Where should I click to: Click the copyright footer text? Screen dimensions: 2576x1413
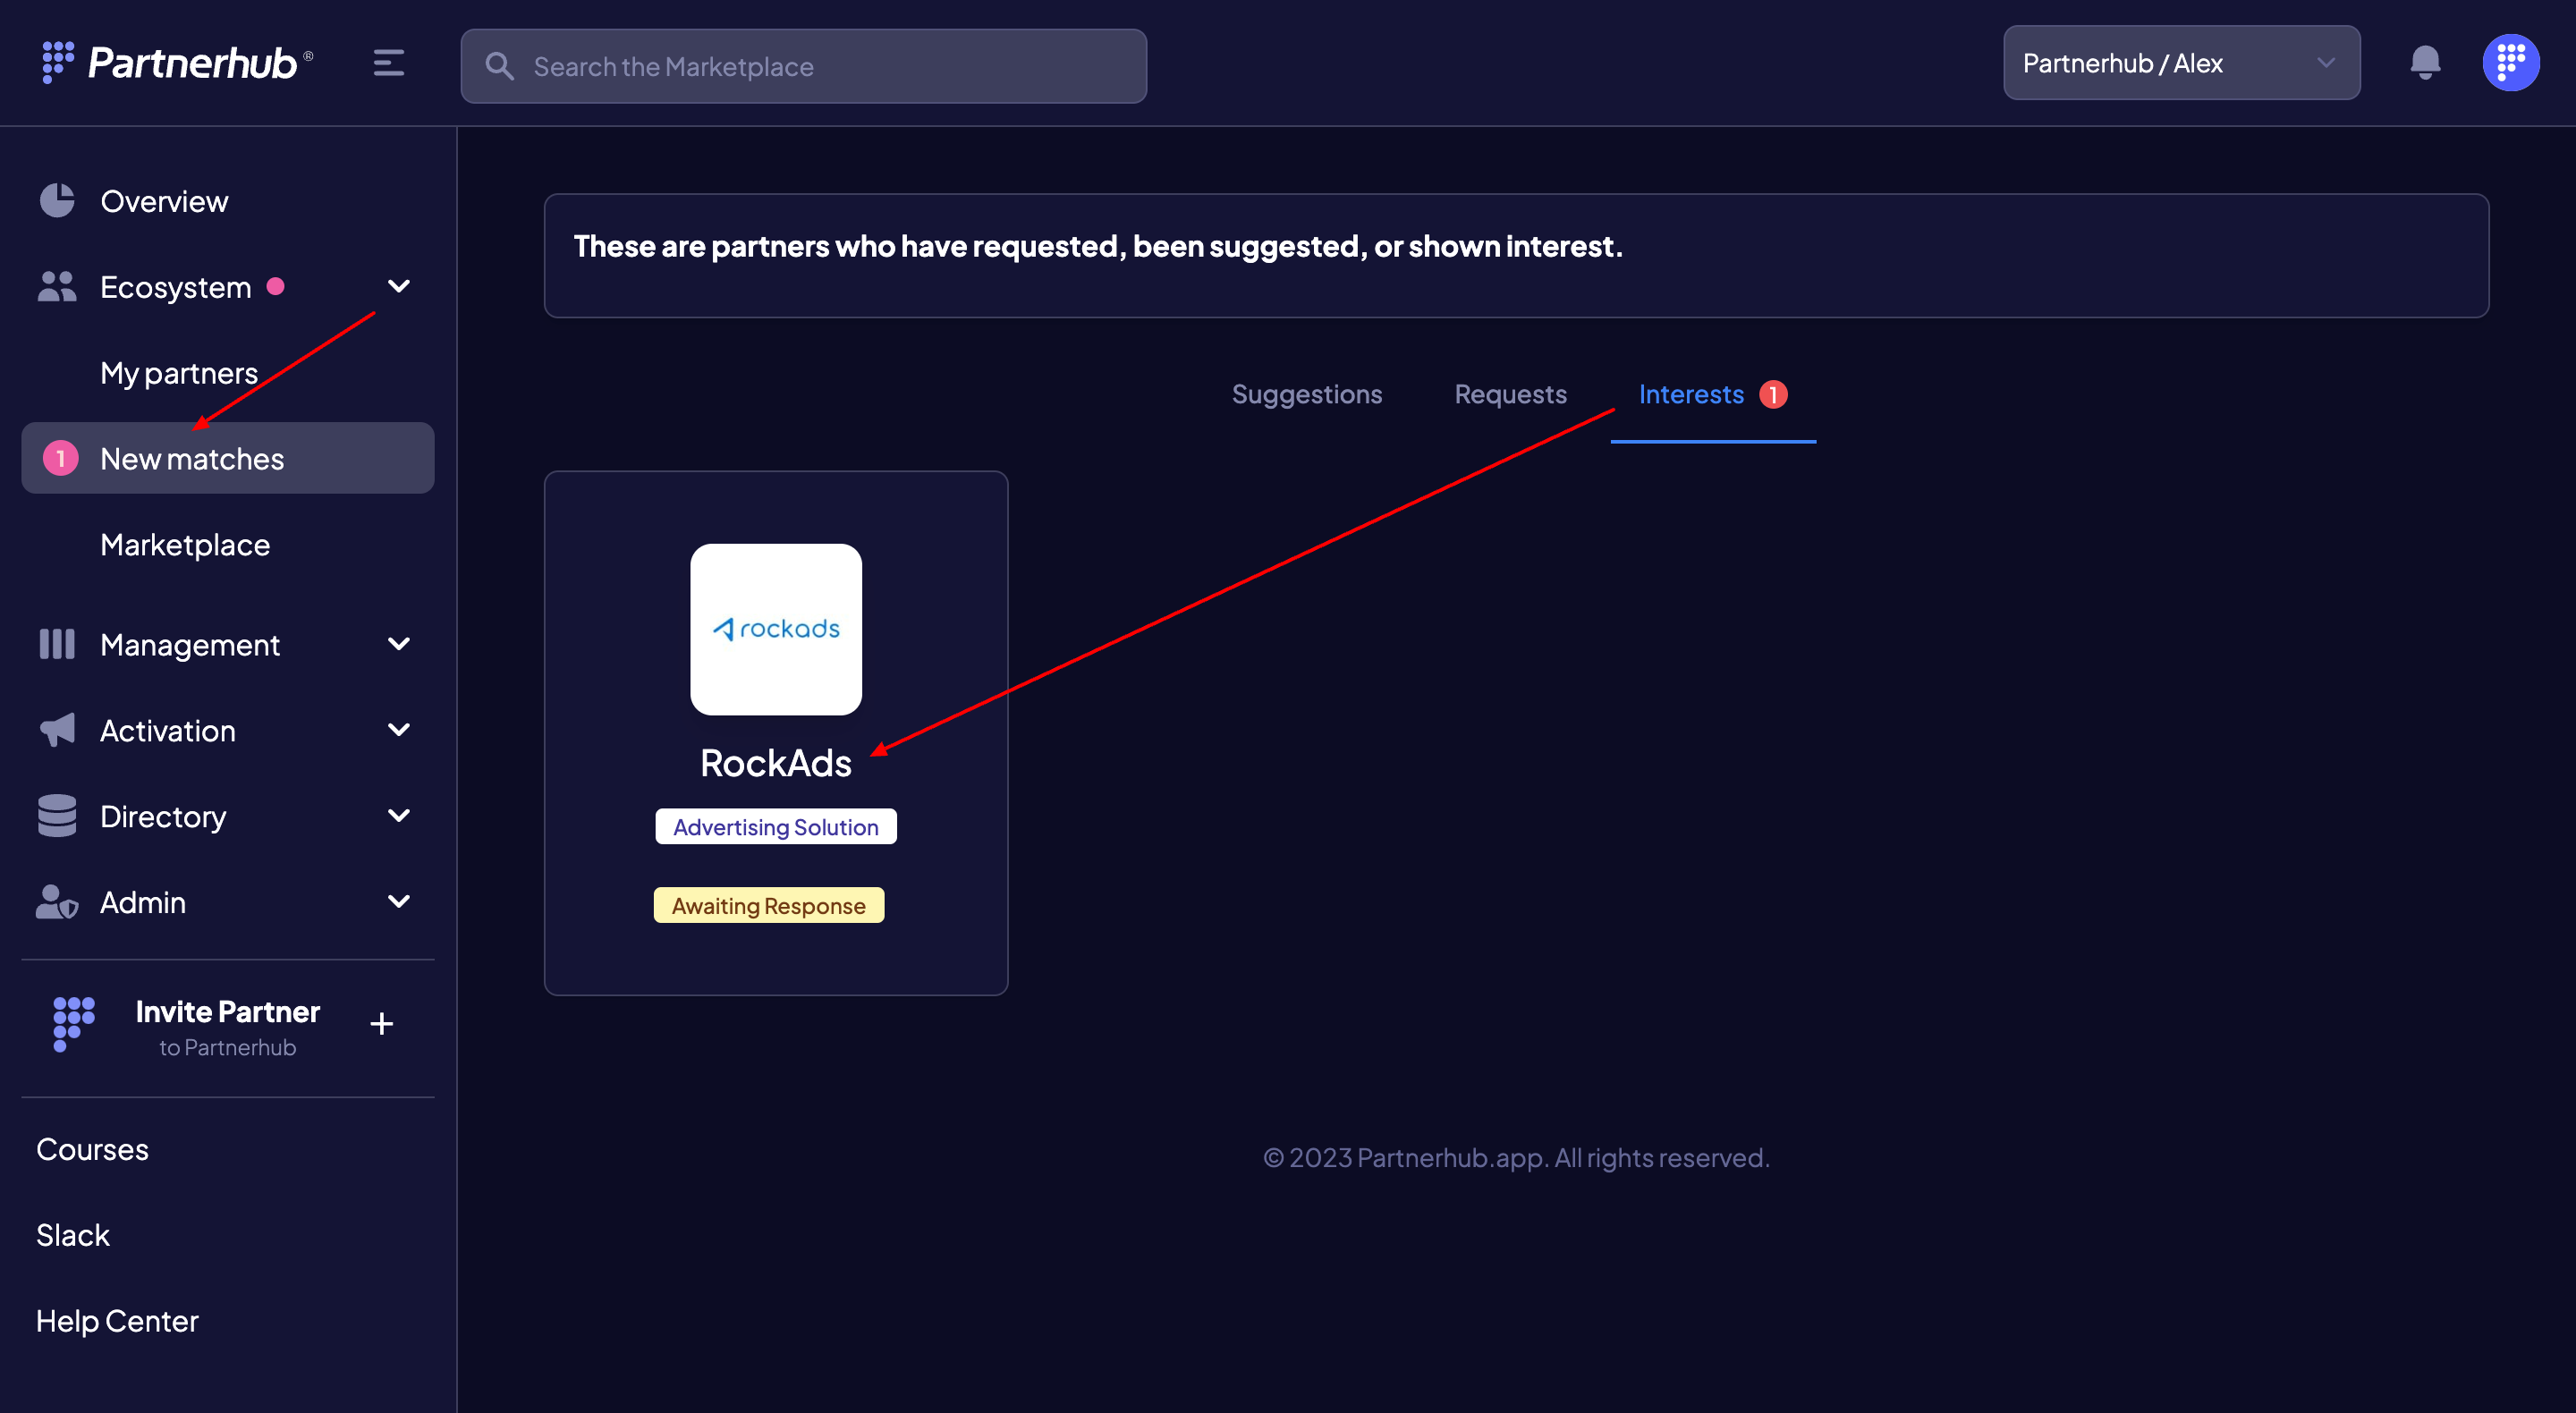pyautogui.click(x=1515, y=1157)
